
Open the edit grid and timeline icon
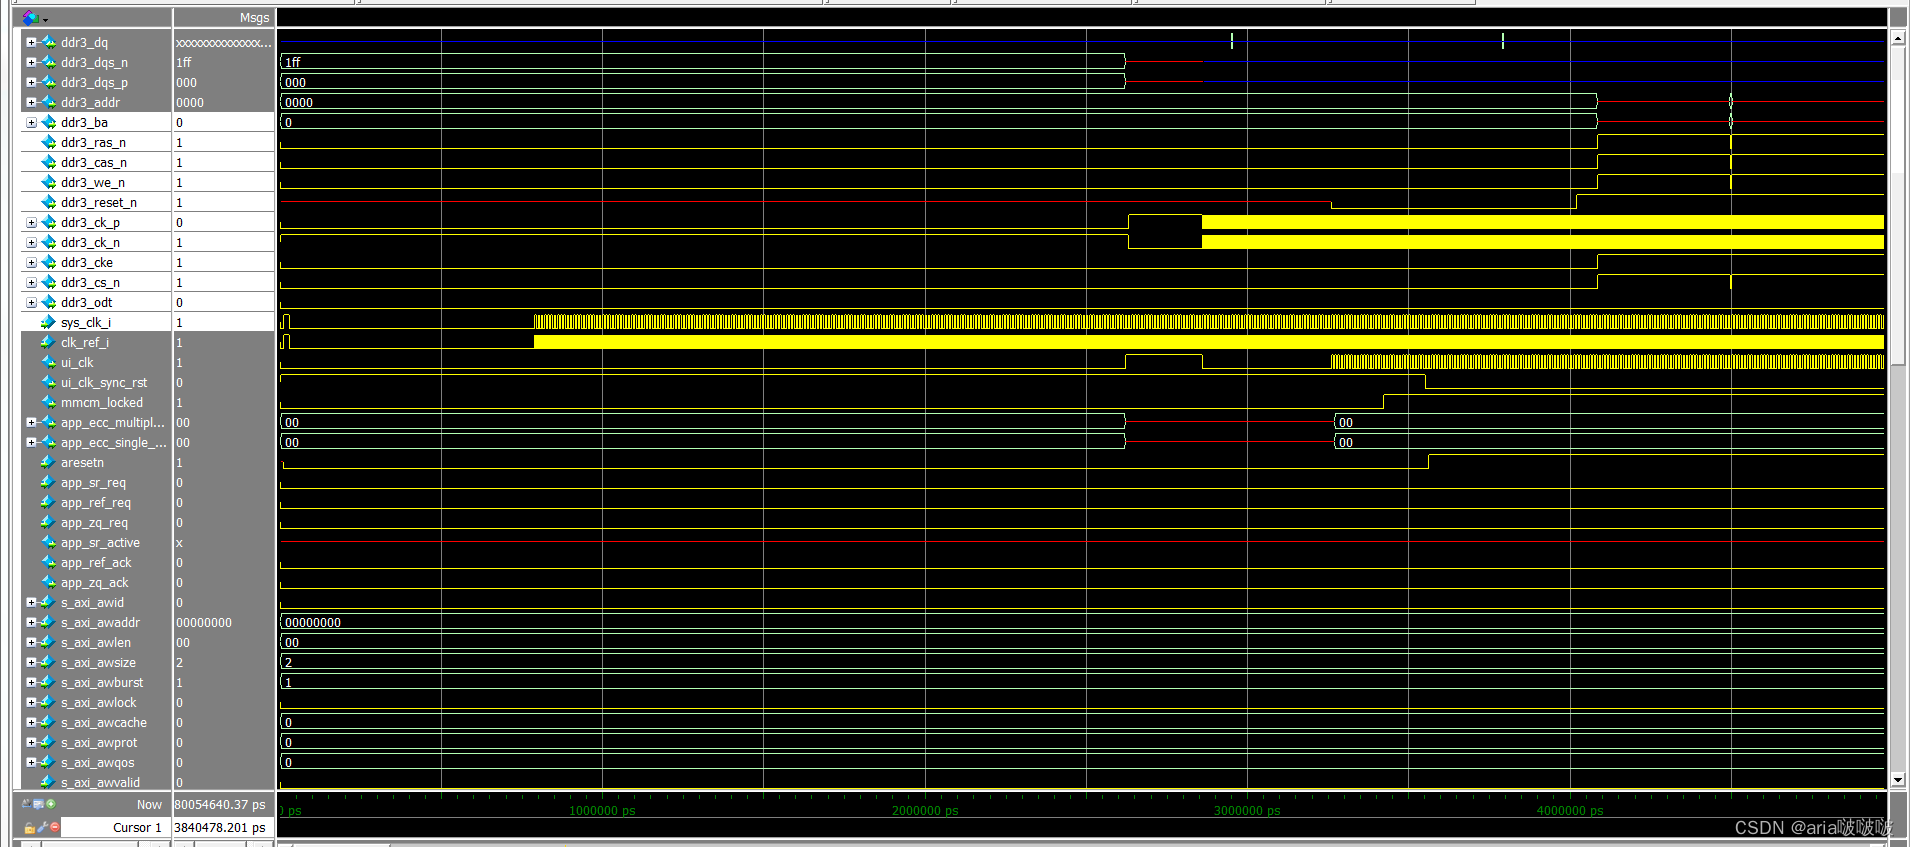38,804
